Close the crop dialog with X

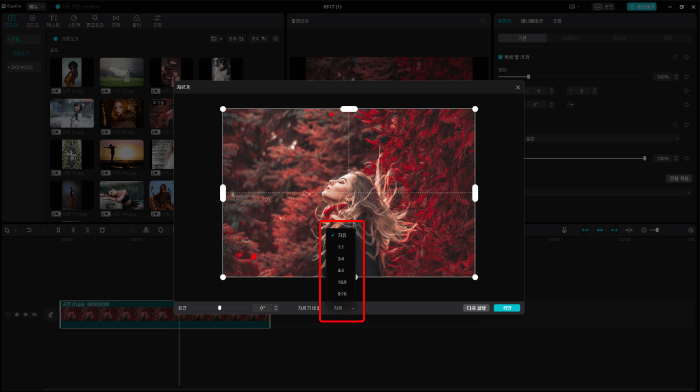pos(518,87)
